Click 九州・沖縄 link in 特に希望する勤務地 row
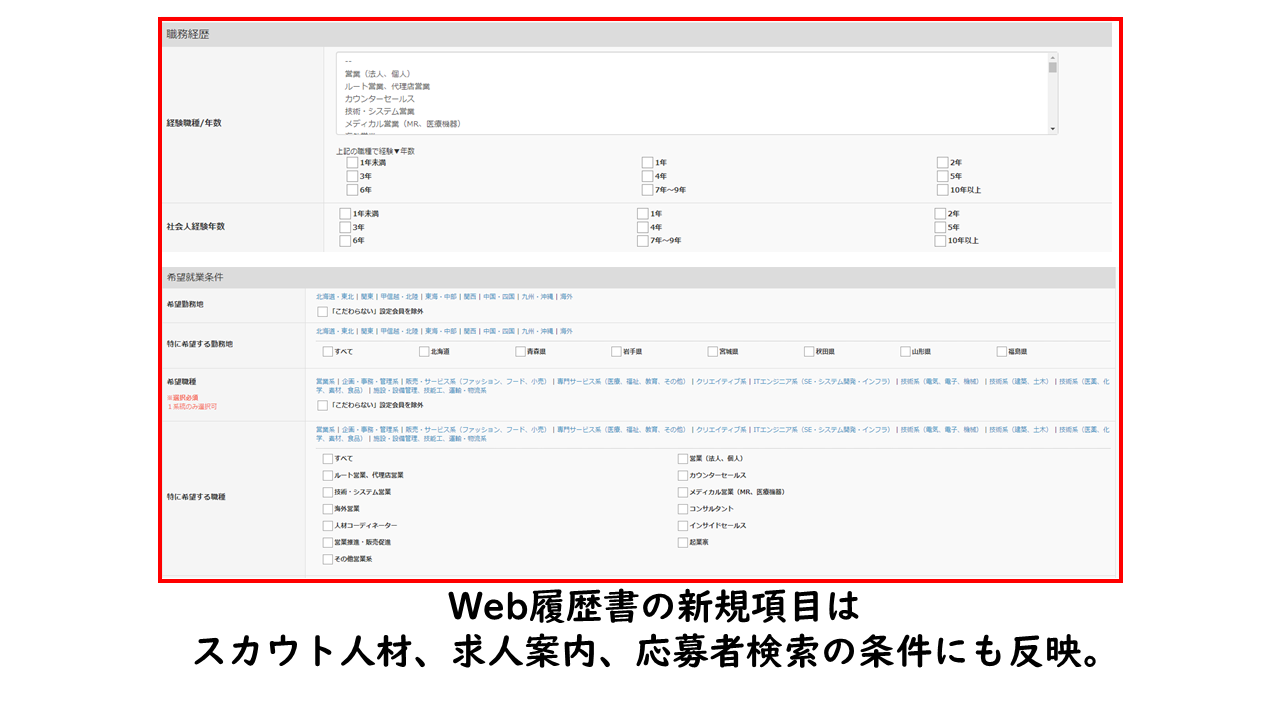Viewport: 1280px width, 720px height. [537, 331]
